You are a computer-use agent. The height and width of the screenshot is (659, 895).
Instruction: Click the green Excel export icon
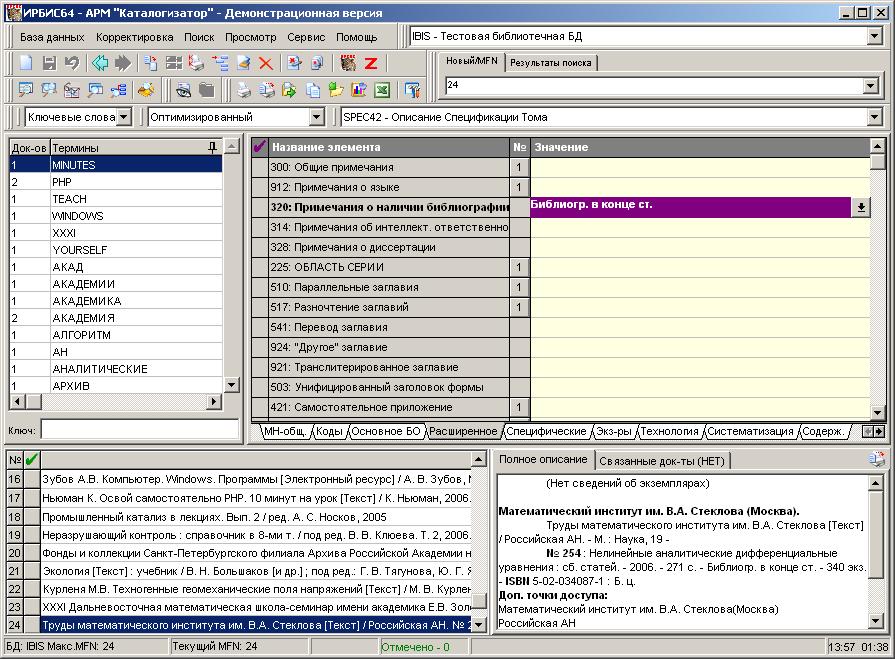coord(382,90)
